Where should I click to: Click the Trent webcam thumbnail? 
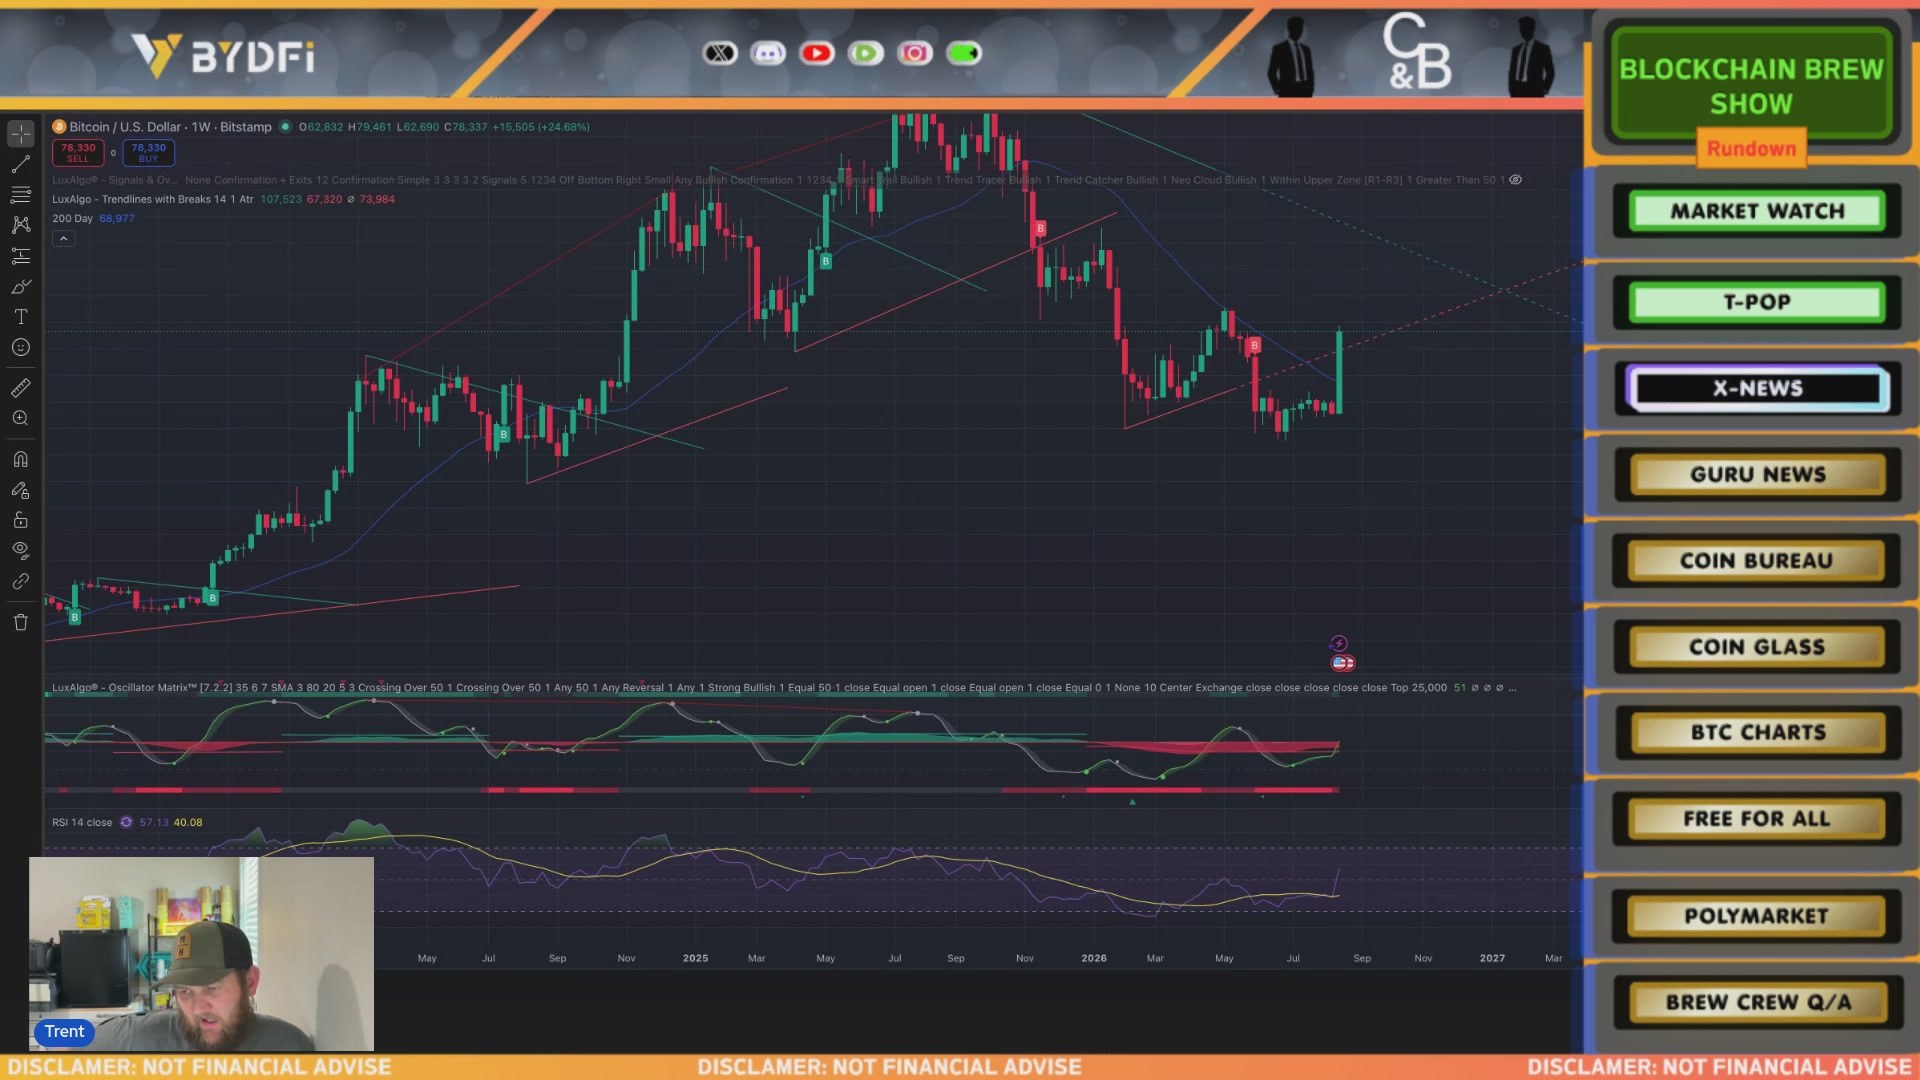(x=202, y=954)
